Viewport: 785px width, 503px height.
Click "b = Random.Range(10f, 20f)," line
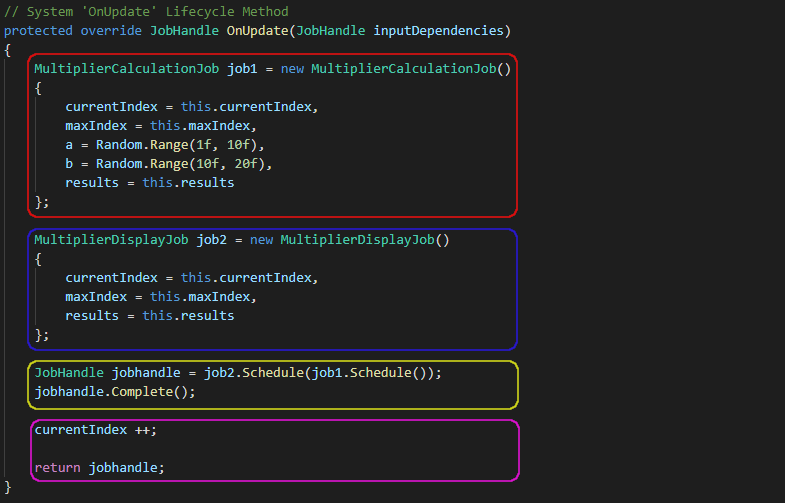tap(169, 164)
